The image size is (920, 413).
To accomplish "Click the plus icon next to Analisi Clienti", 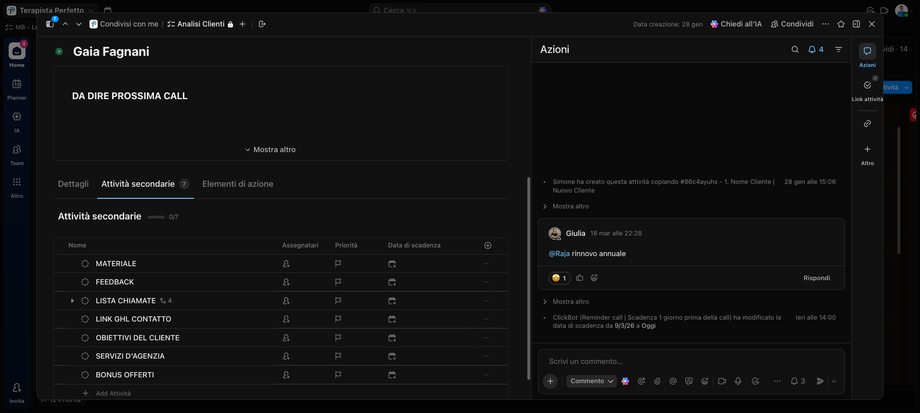I will pyautogui.click(x=242, y=24).
